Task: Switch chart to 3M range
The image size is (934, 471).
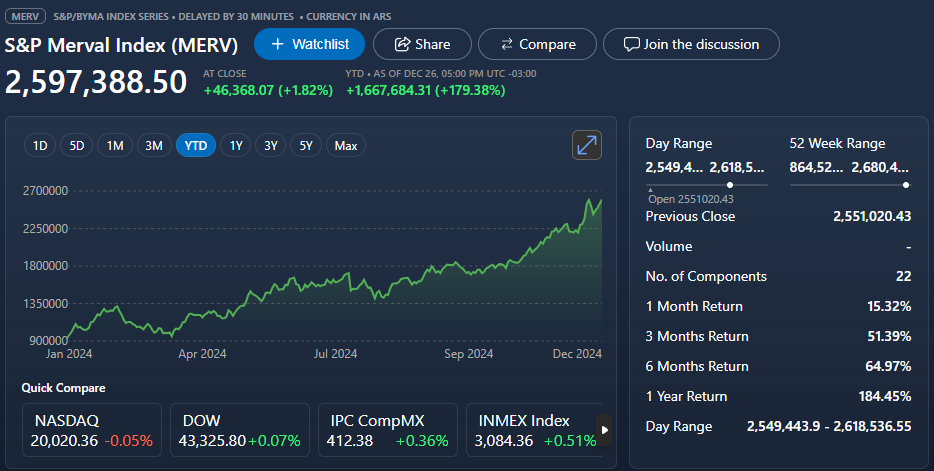Action: (154, 146)
